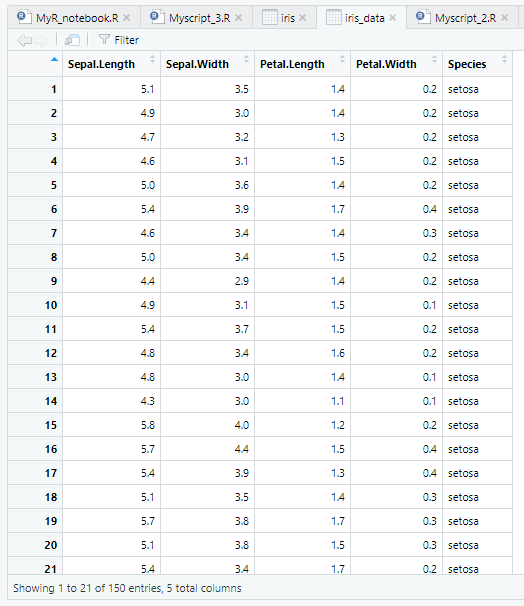Click the back navigation arrow icon
The image size is (524, 606).
(24, 40)
